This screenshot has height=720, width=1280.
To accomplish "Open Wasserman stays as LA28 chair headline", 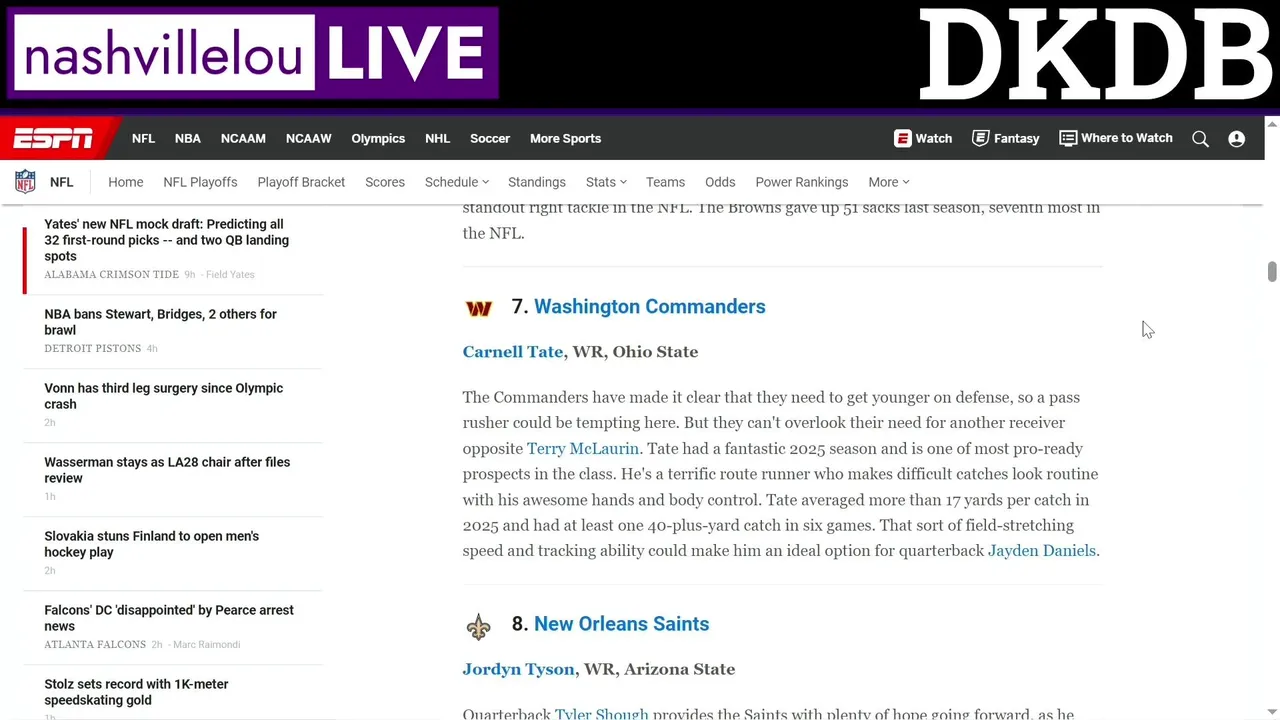I will tap(167, 470).
